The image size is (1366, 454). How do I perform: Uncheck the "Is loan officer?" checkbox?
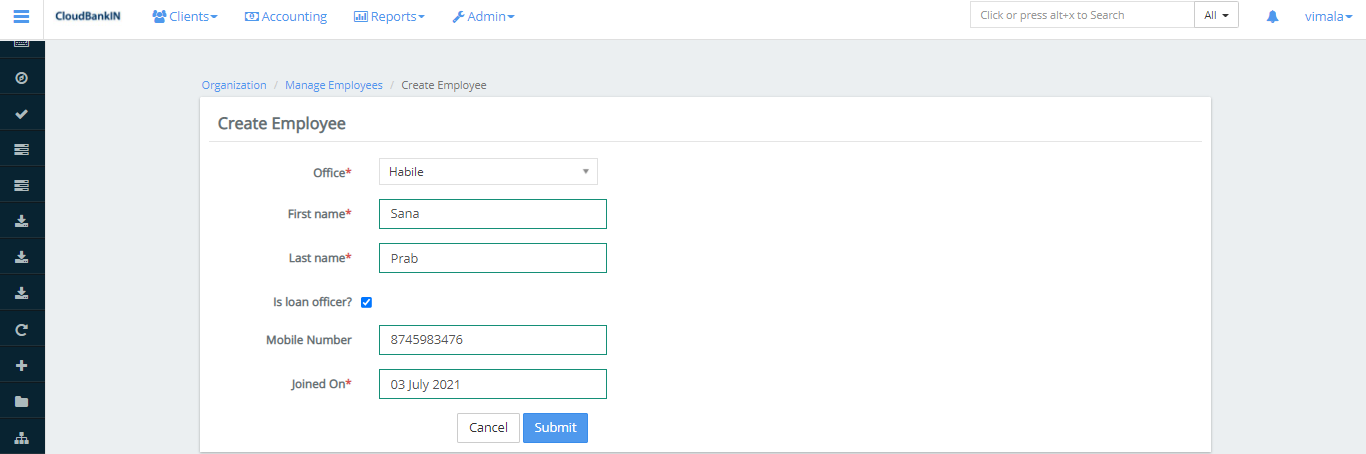coord(366,302)
